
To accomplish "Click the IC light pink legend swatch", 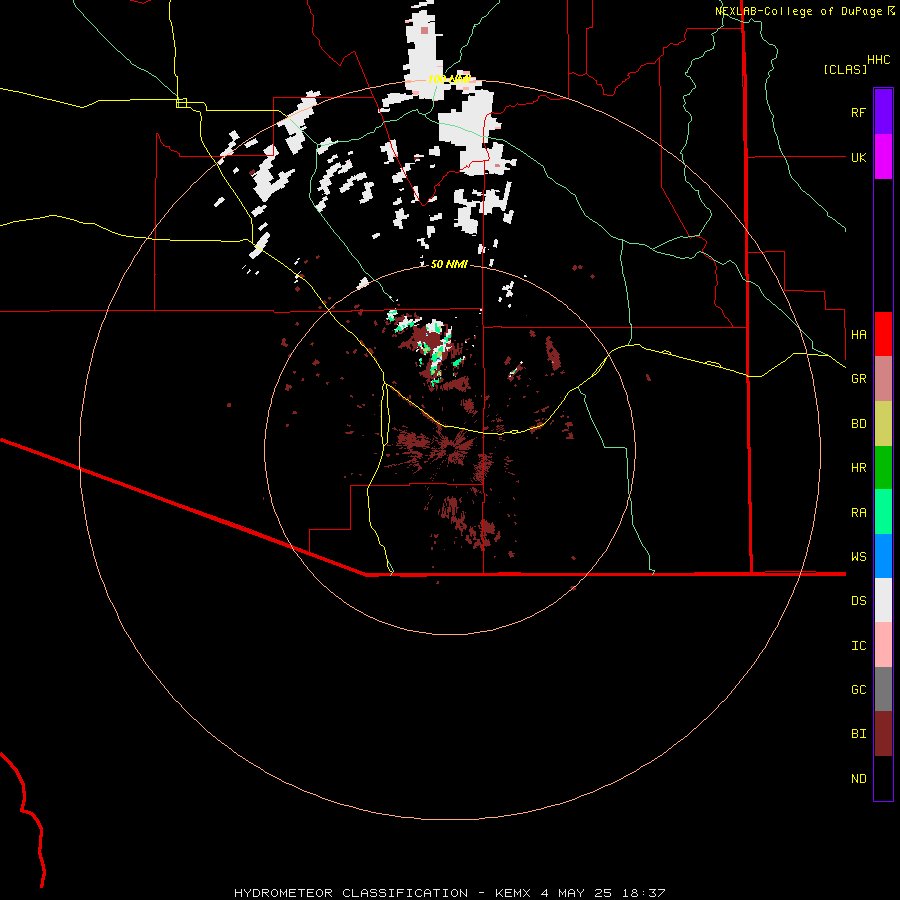I will tap(883, 645).
